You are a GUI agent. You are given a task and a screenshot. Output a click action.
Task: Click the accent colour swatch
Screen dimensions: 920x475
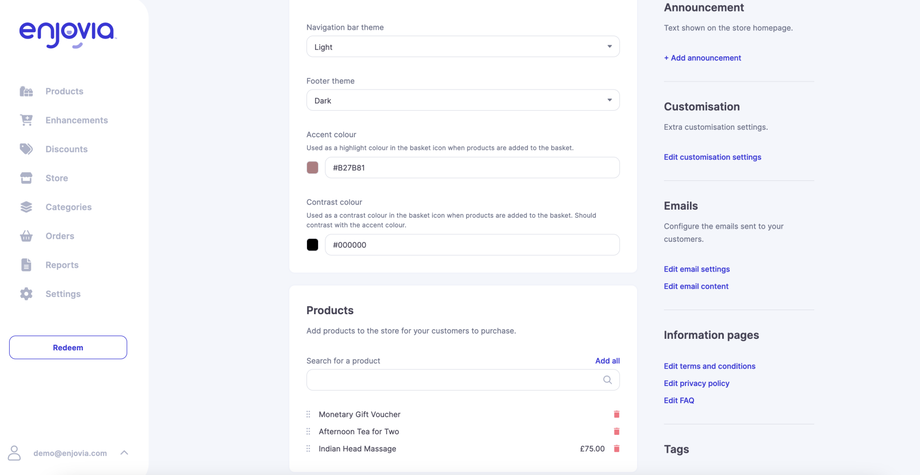313,168
